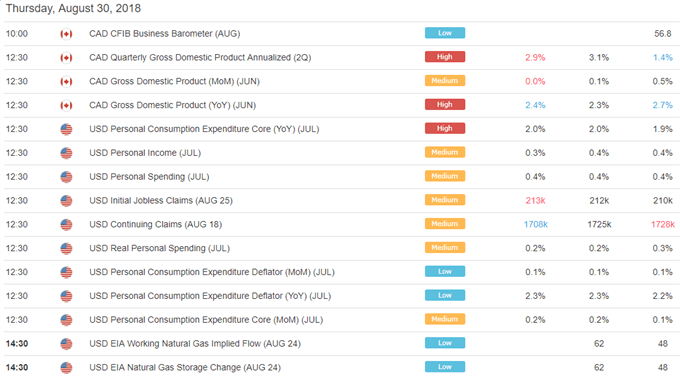Open USD Continuing Claims (AUG 18) event

click(x=155, y=225)
